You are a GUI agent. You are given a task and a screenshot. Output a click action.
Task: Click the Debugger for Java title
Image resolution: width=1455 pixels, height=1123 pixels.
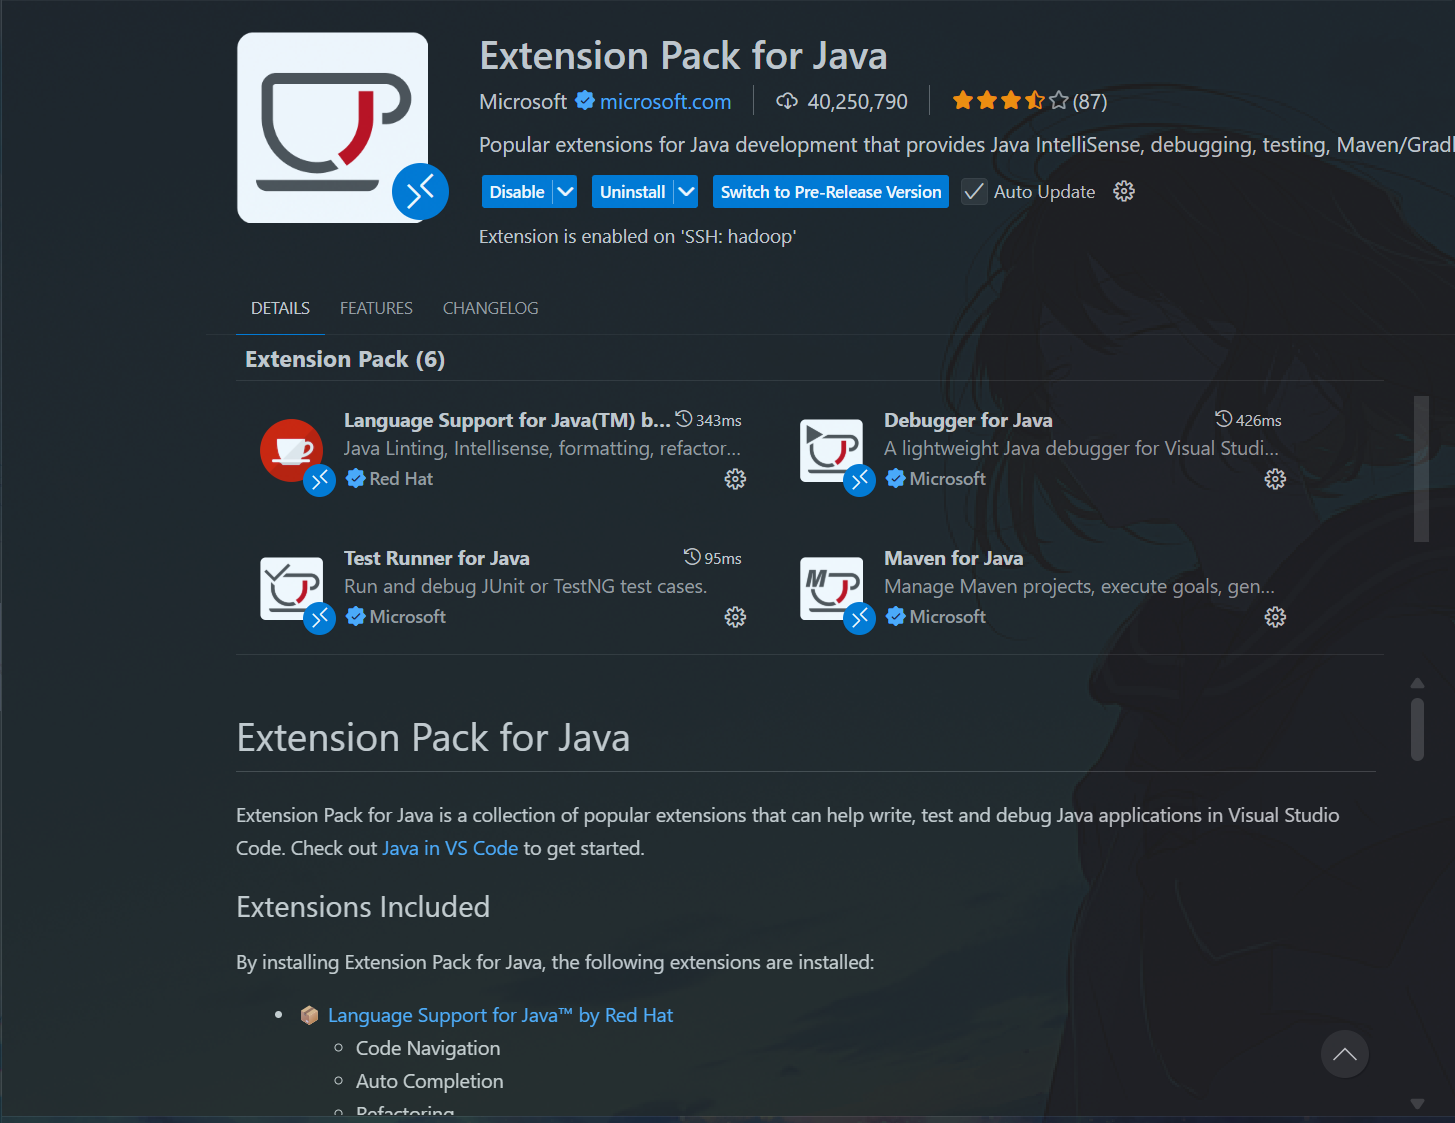click(x=968, y=420)
